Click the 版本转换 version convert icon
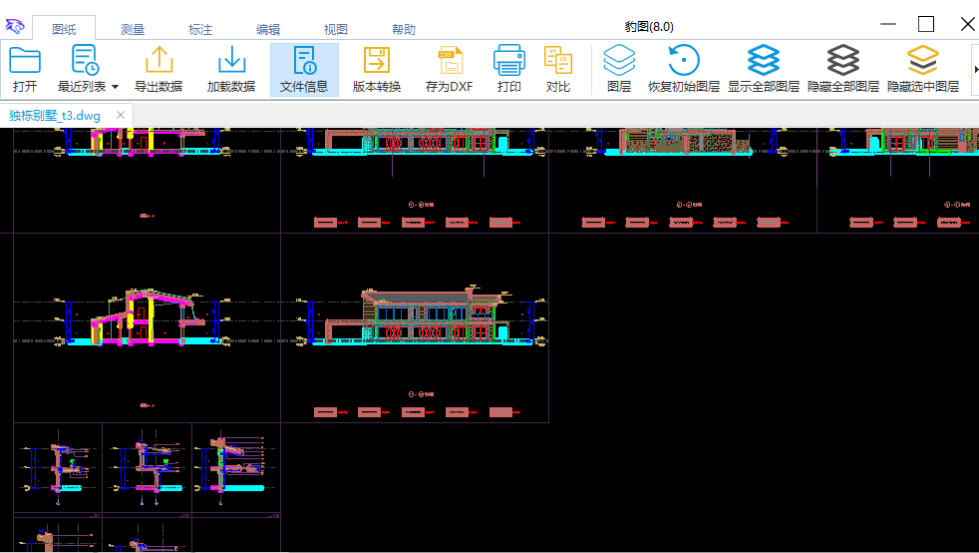979x553 pixels. click(x=377, y=62)
